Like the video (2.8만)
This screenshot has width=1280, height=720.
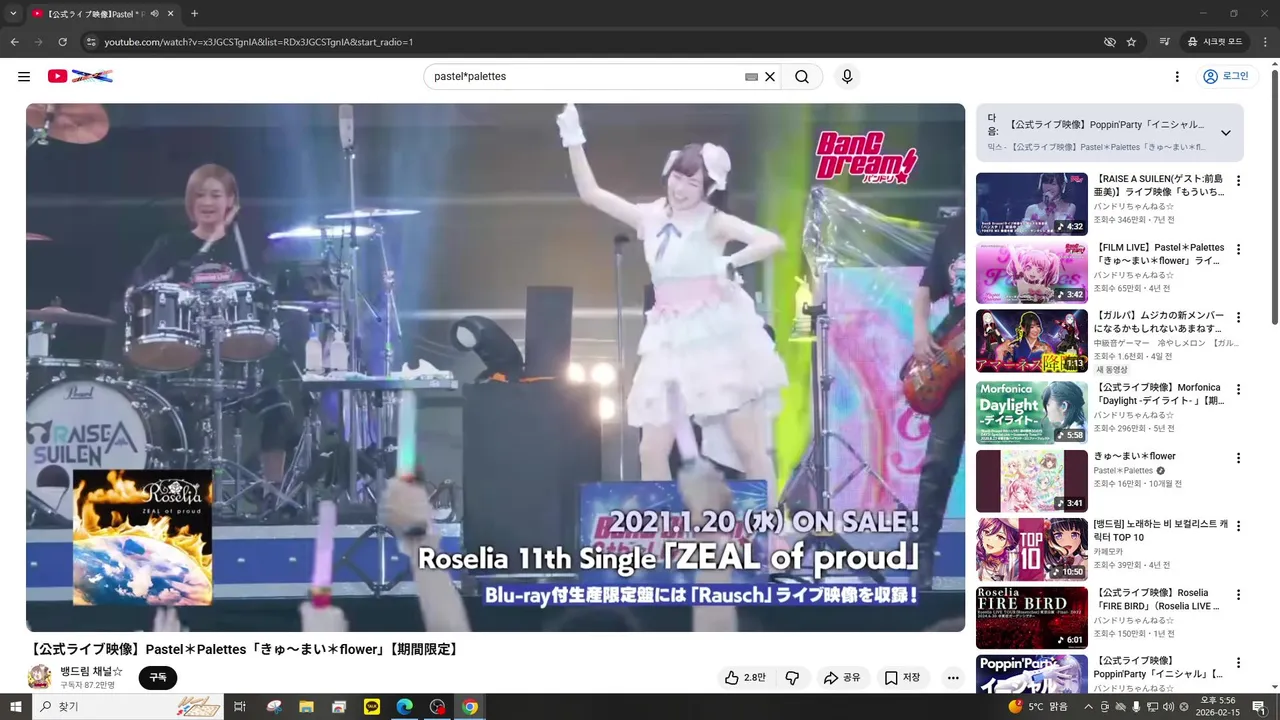pyautogui.click(x=744, y=678)
